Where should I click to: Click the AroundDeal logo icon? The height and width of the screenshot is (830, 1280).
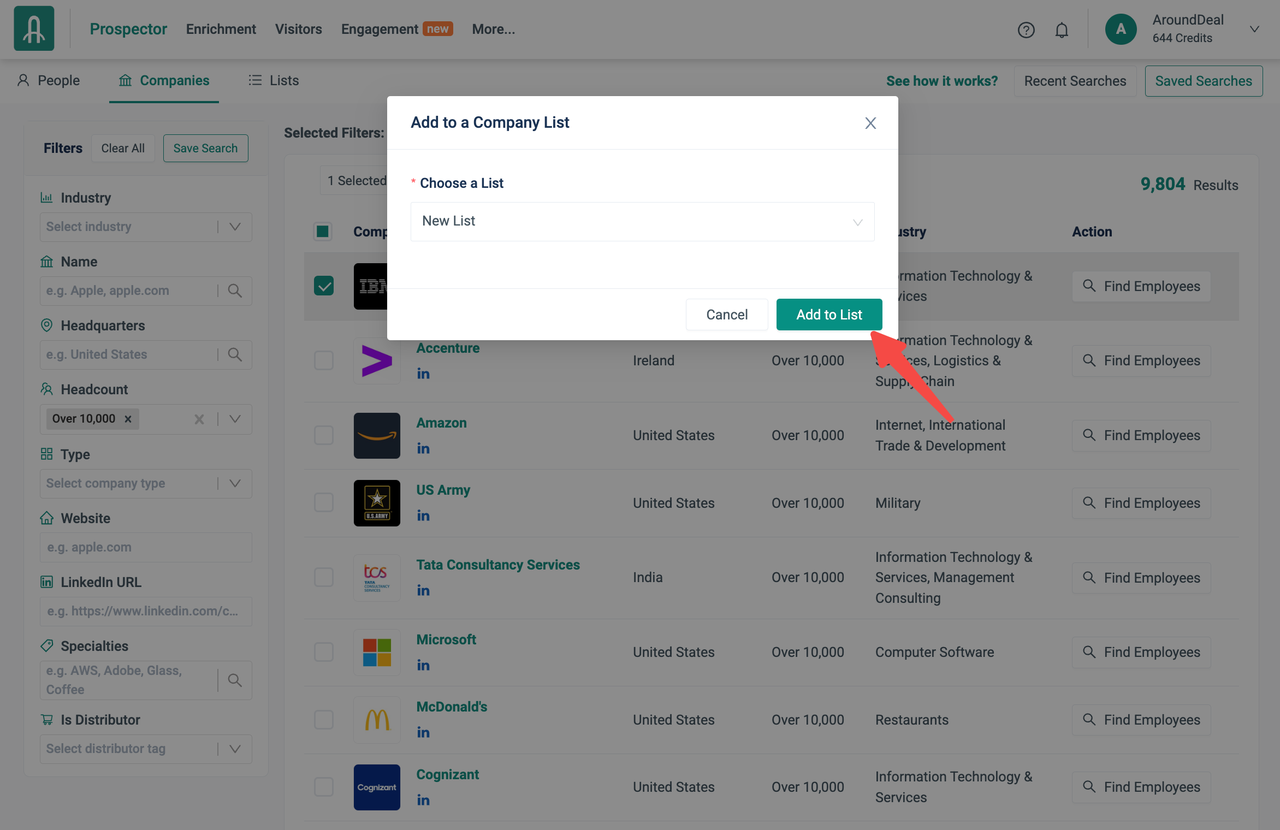34,29
